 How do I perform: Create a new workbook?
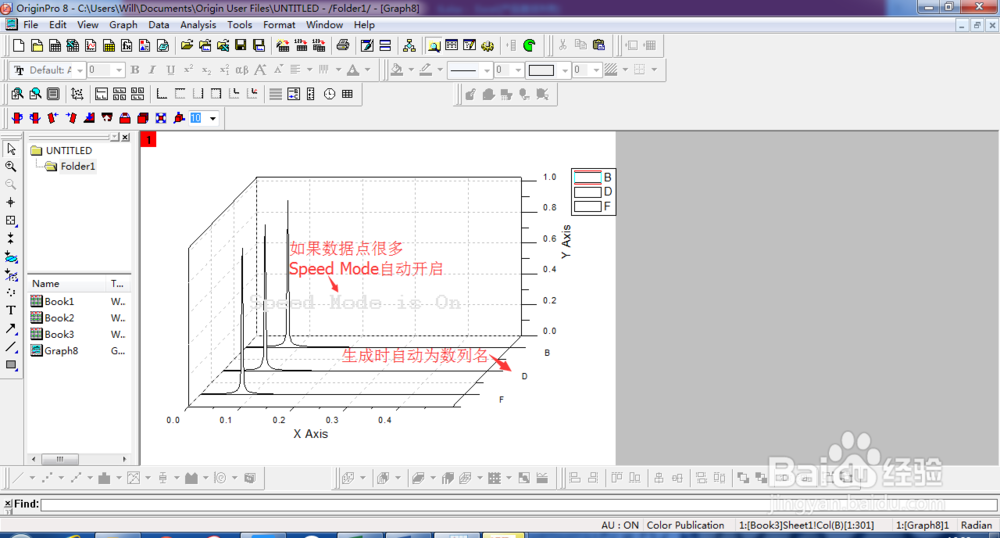coord(55,45)
